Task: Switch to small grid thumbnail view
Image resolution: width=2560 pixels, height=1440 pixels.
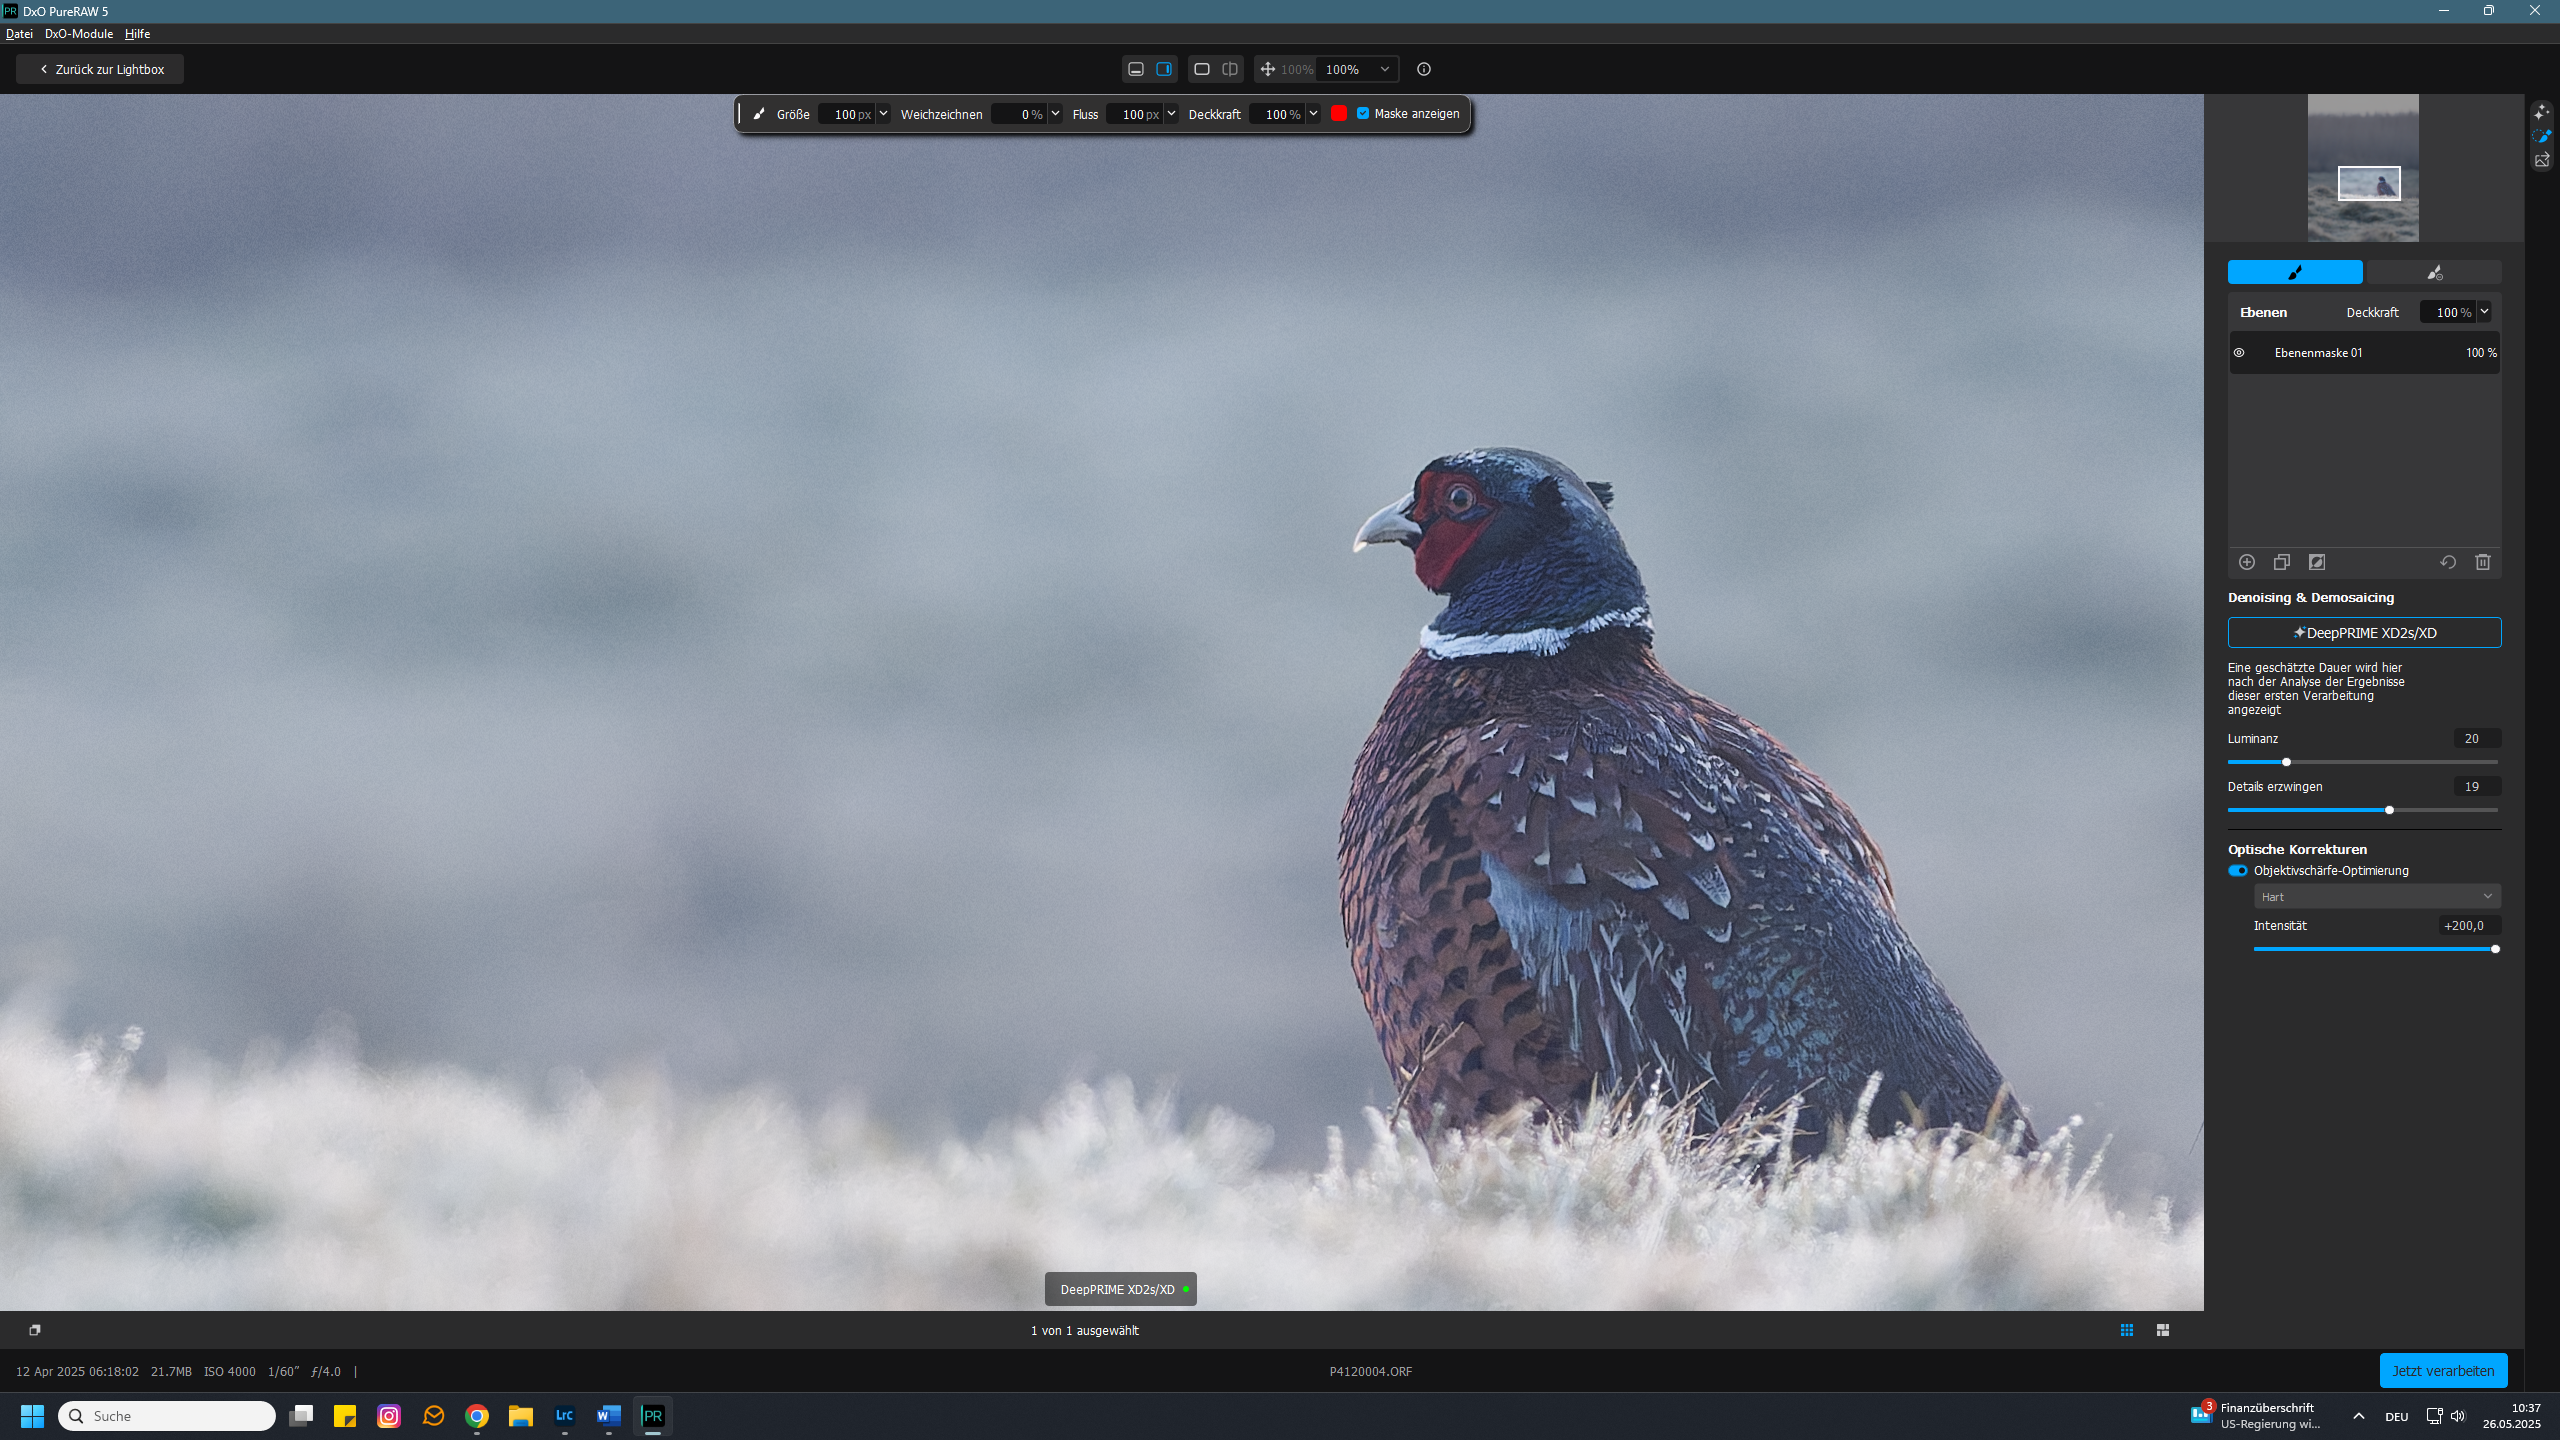Action: coord(2127,1330)
